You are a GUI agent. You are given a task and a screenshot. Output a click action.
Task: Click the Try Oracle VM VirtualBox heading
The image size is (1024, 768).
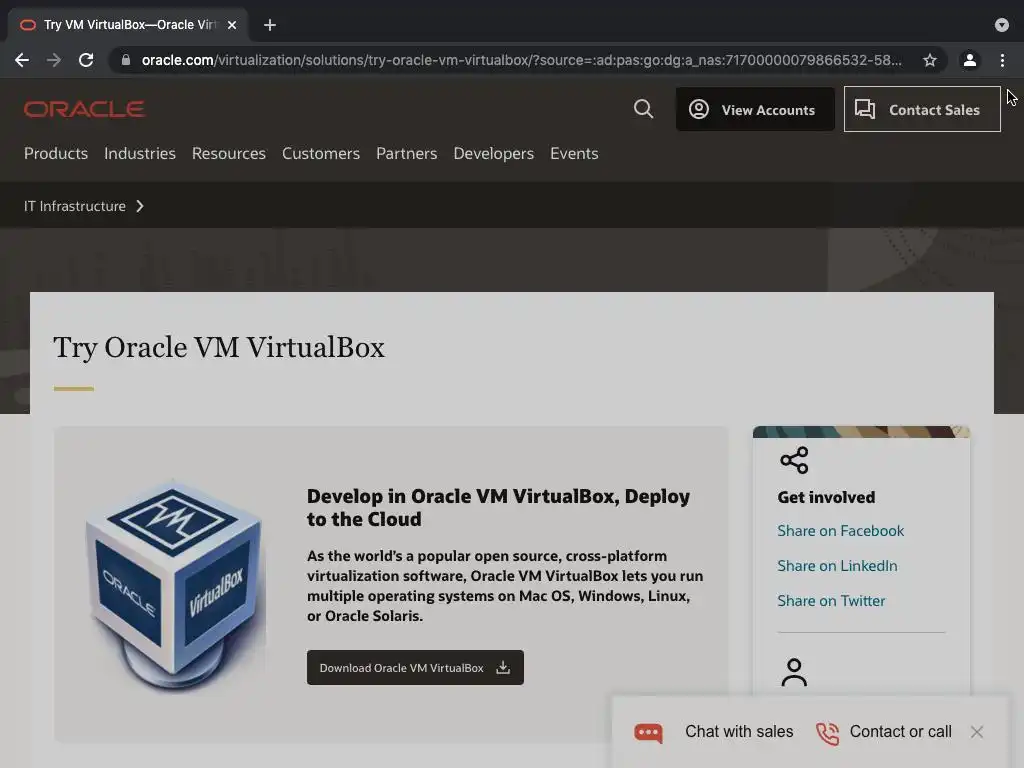pos(219,347)
